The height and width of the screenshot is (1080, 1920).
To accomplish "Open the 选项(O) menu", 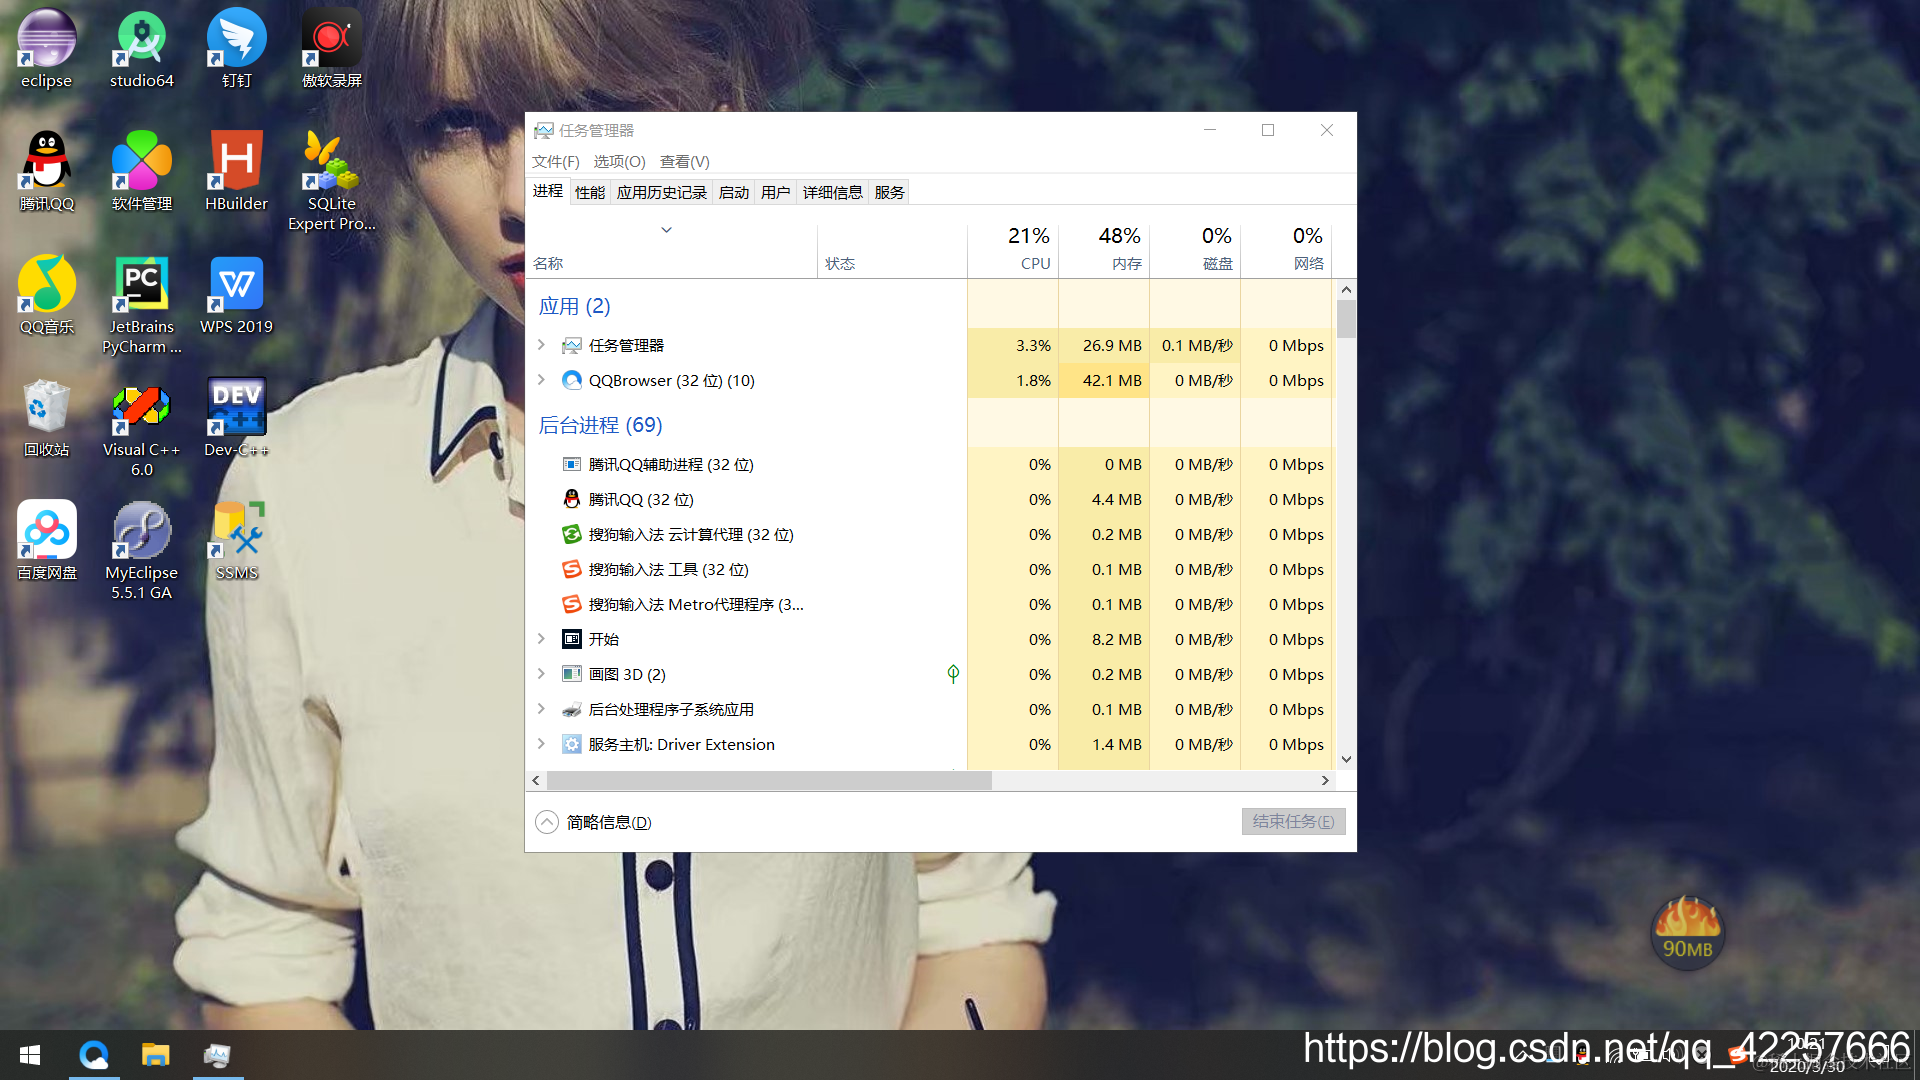I will [x=619, y=161].
